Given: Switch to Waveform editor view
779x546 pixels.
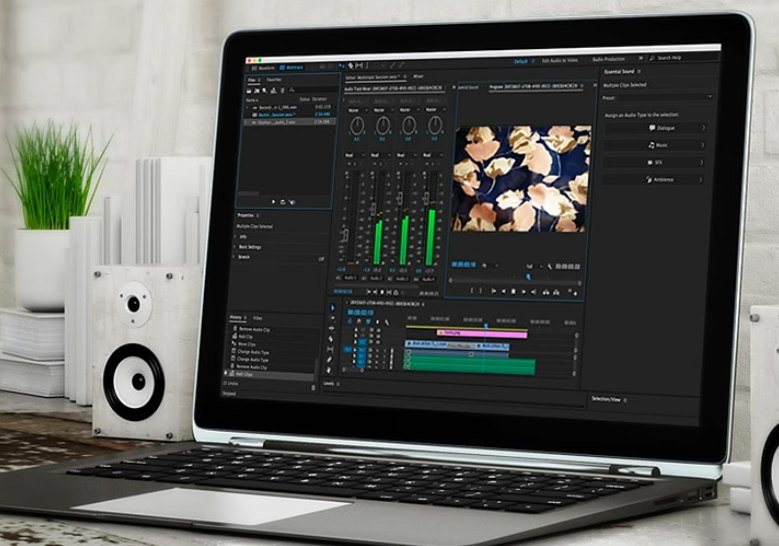Looking at the screenshot, I should [x=263, y=68].
